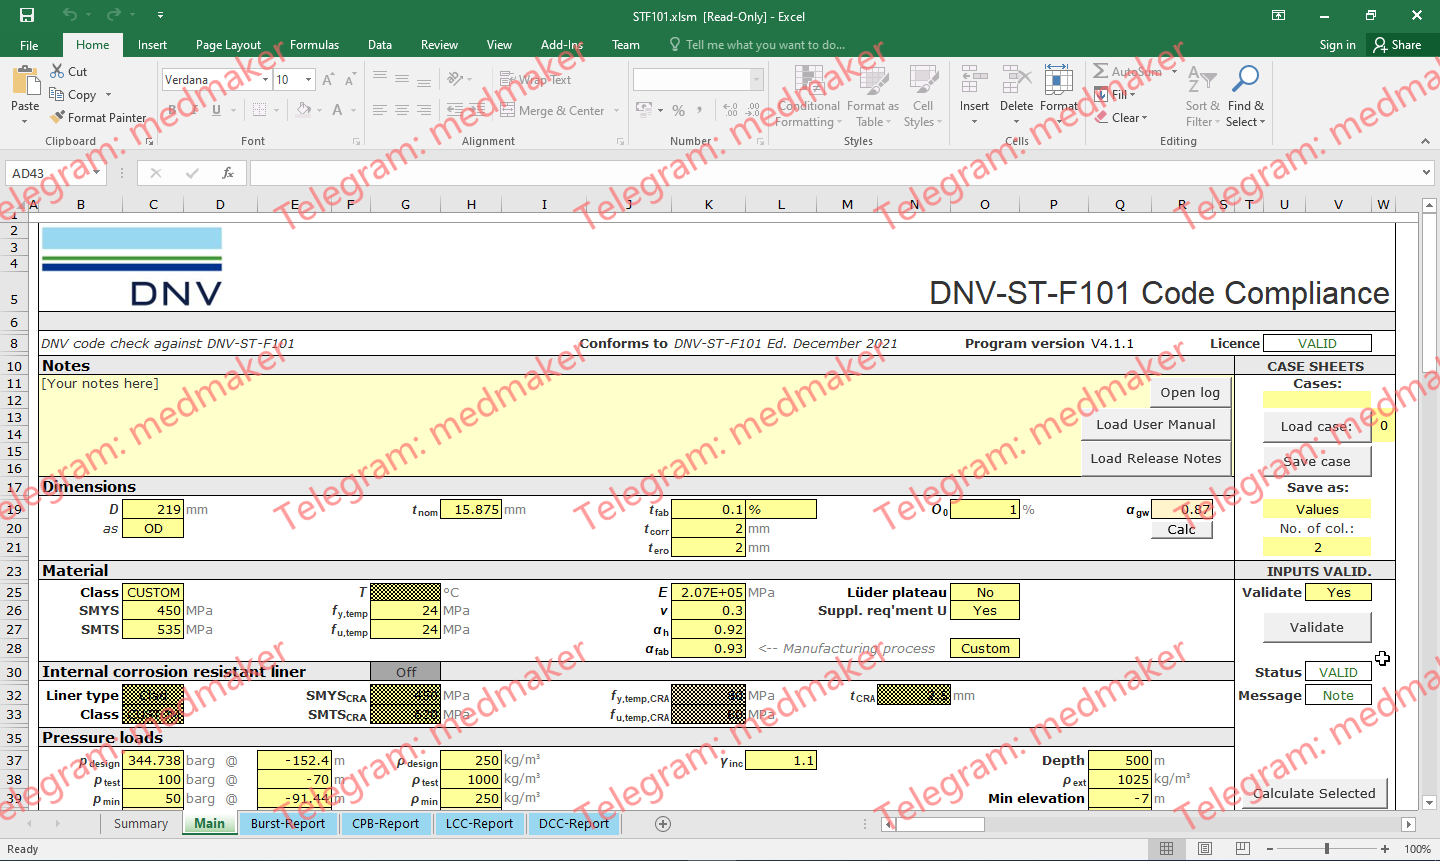Toggle Wrap Text option
The height and width of the screenshot is (861, 1440).
click(x=535, y=80)
